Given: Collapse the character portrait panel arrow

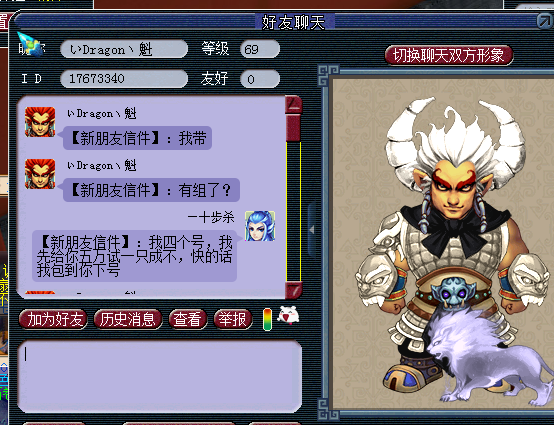Looking at the screenshot, I should tap(312, 230).
